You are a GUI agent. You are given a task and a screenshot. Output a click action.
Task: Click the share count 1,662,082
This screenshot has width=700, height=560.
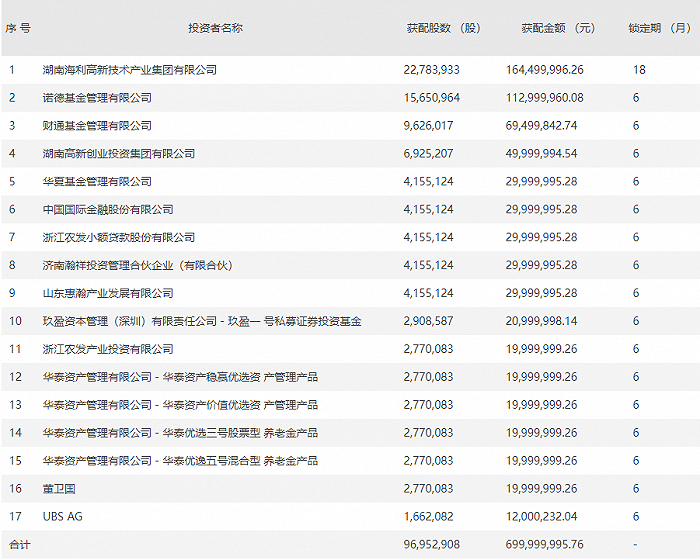click(x=428, y=516)
